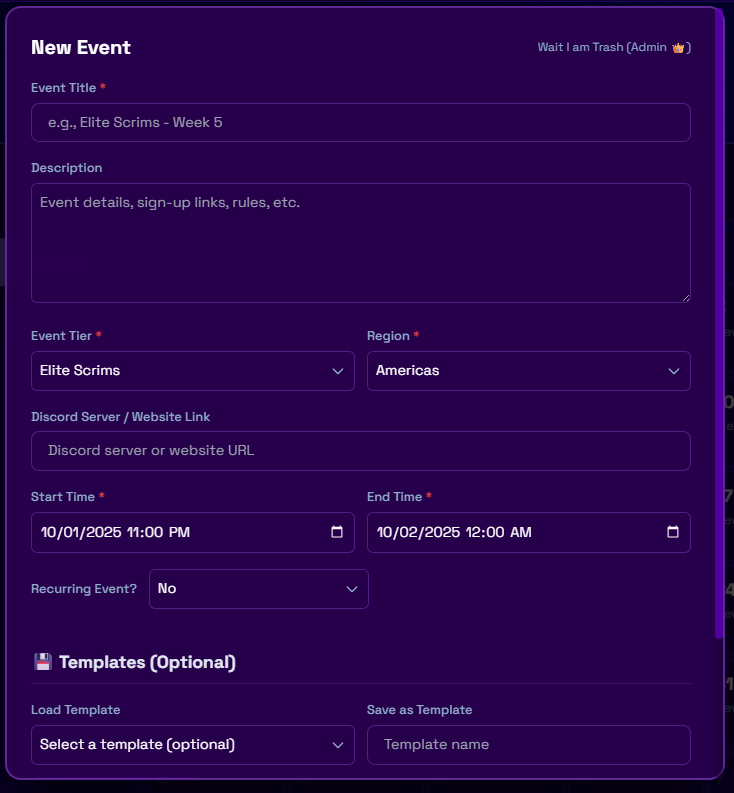
Task: Click the 'End Time' label
Action: pos(395,497)
